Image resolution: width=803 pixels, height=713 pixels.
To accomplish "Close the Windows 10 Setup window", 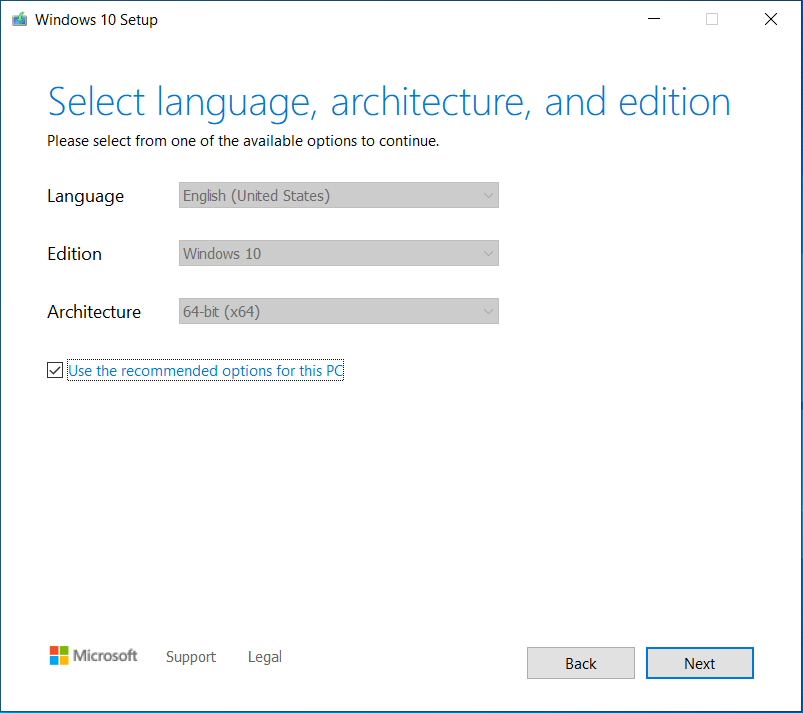I will point(771,19).
